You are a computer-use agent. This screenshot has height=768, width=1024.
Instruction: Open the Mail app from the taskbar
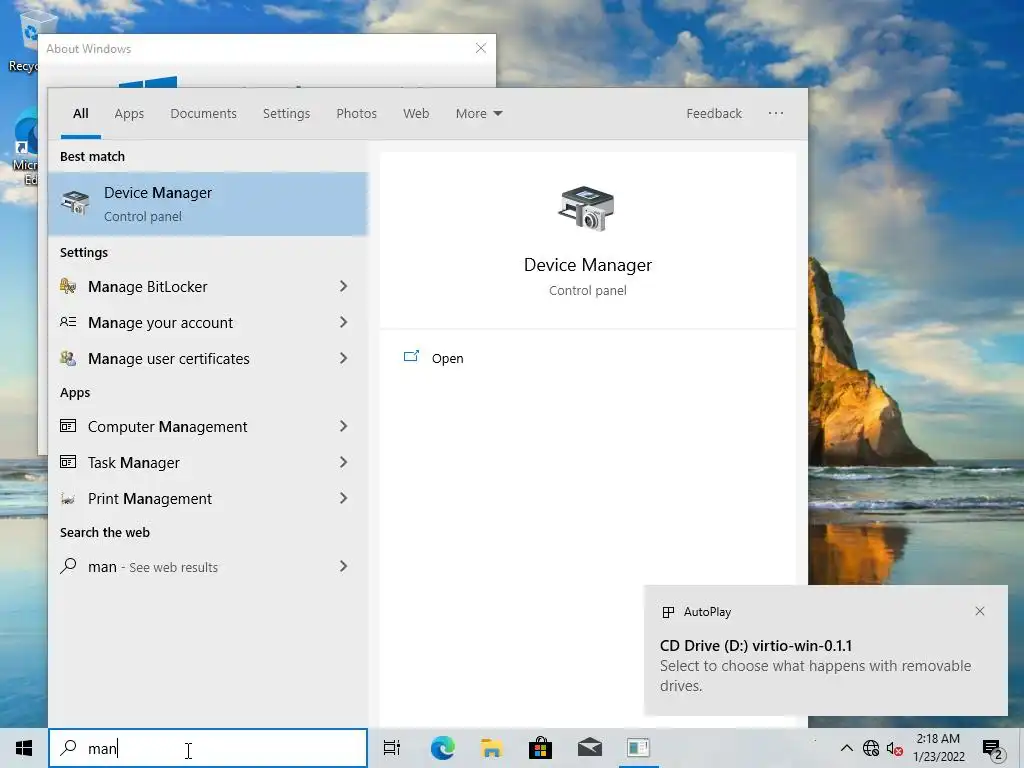590,748
